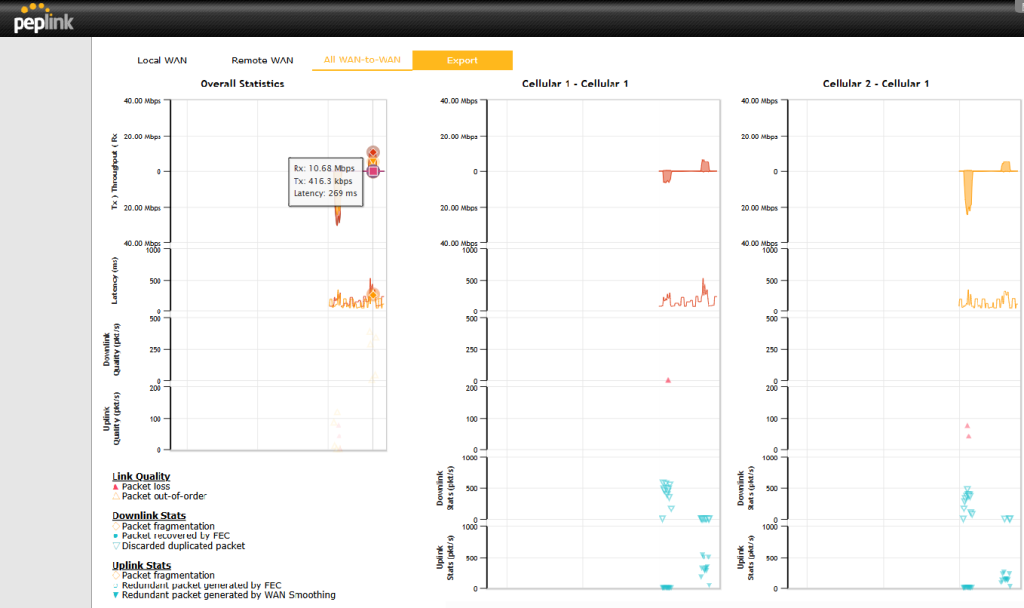This screenshot has width=1024, height=608.
Task: Click the Cellular 1 - Cellular 1 chart title
Action: pos(575,84)
